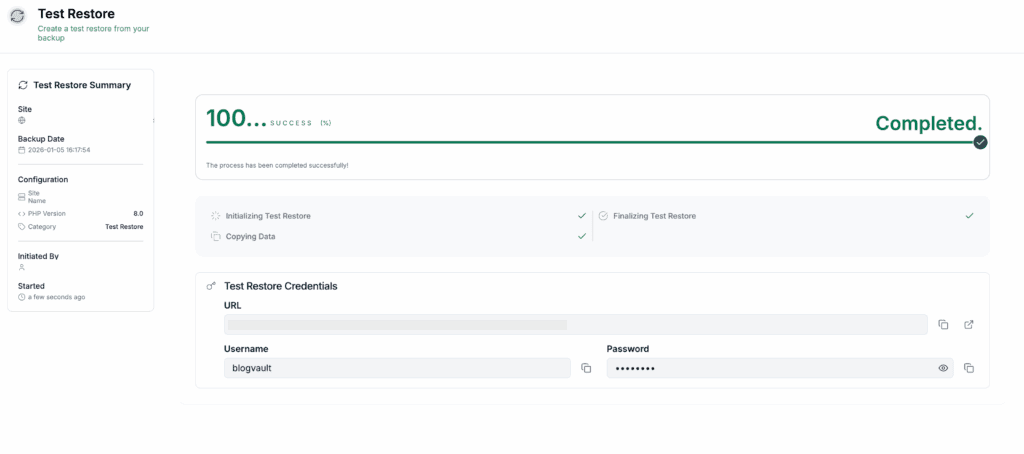Click the backup date 2026-01-05 16:17:54
Viewport: 1024px width, 454px height.
[x=59, y=150]
